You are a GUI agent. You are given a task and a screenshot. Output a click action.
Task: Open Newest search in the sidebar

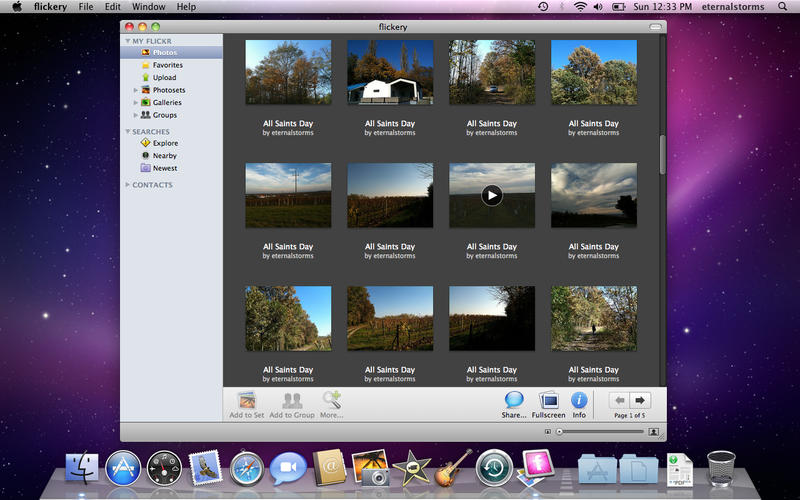[165, 168]
